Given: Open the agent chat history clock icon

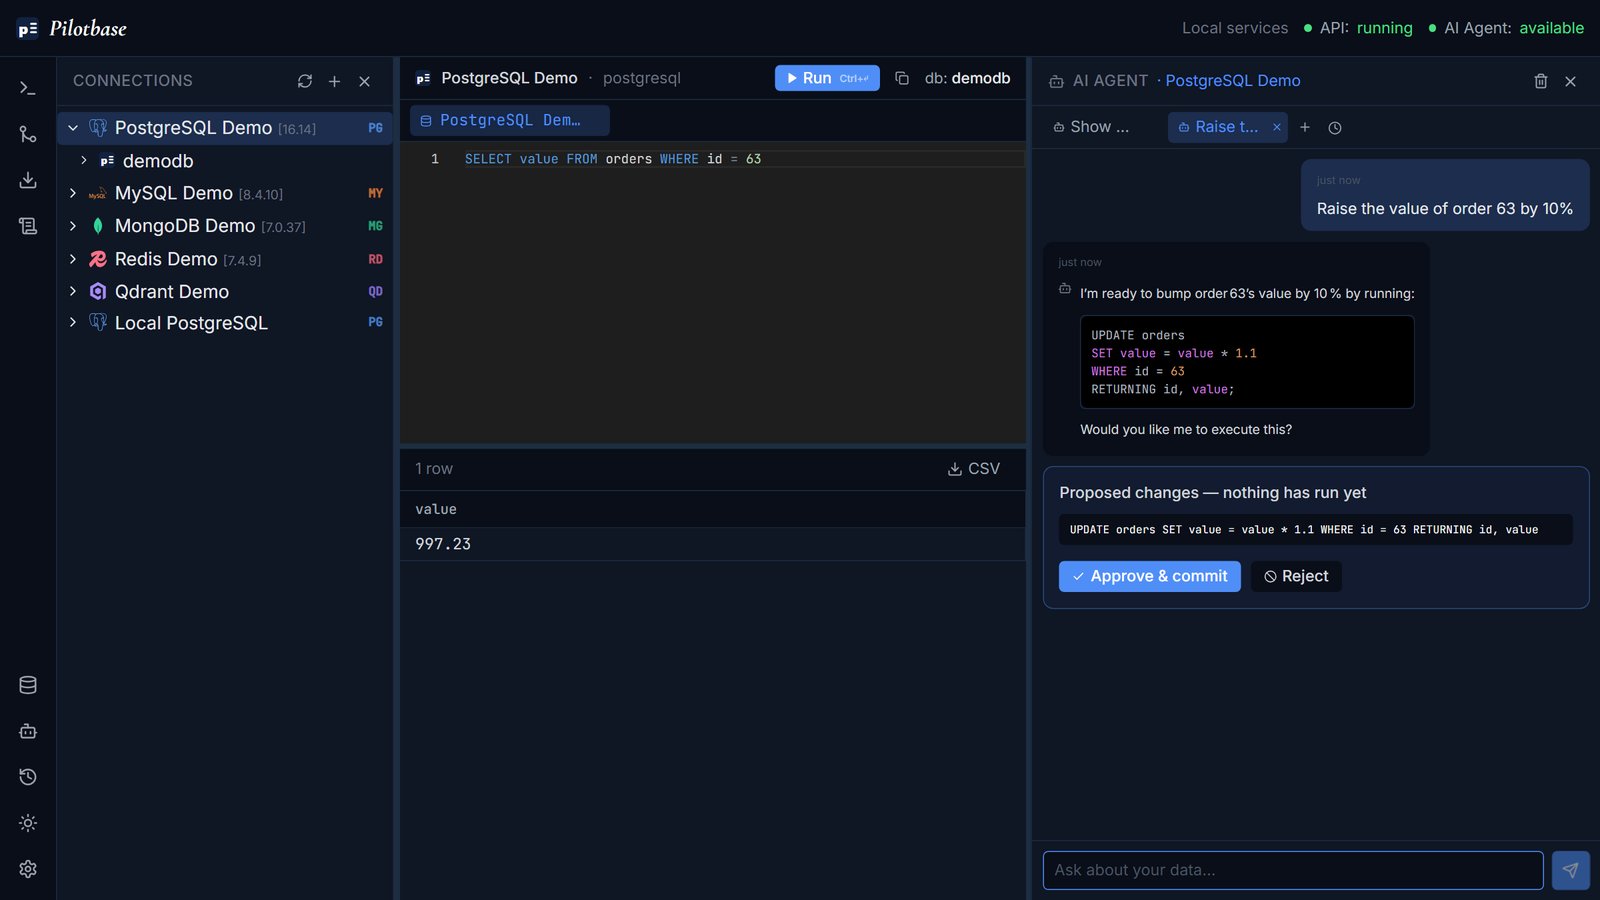Looking at the screenshot, I should [1335, 127].
